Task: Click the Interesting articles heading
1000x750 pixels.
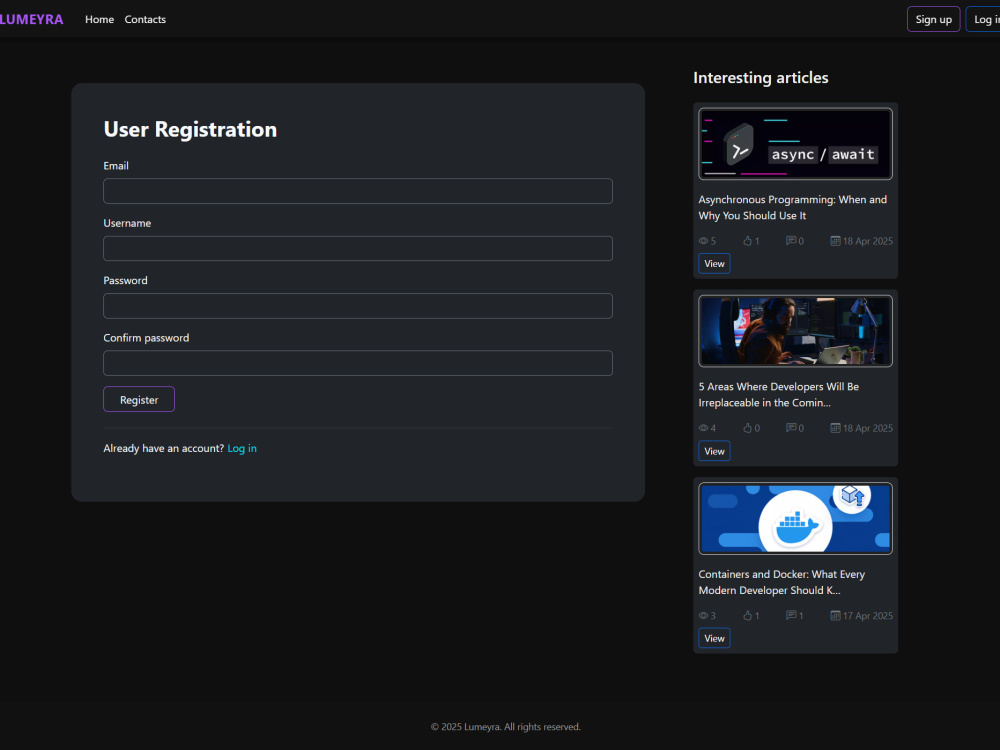Action: [x=761, y=78]
